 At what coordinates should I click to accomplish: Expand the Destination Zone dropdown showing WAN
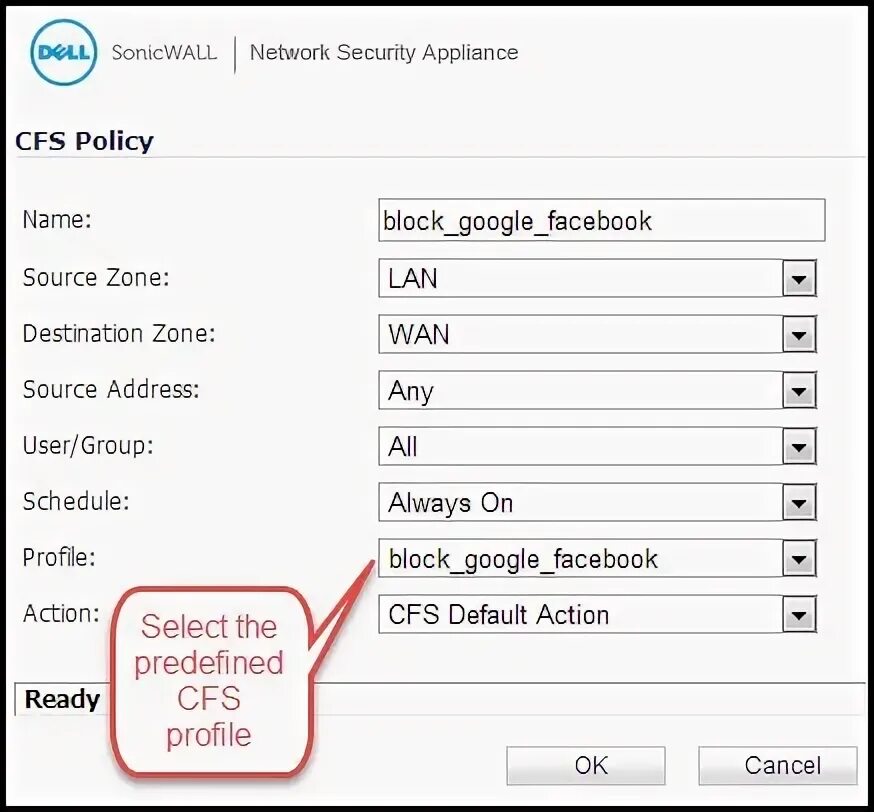597,335
